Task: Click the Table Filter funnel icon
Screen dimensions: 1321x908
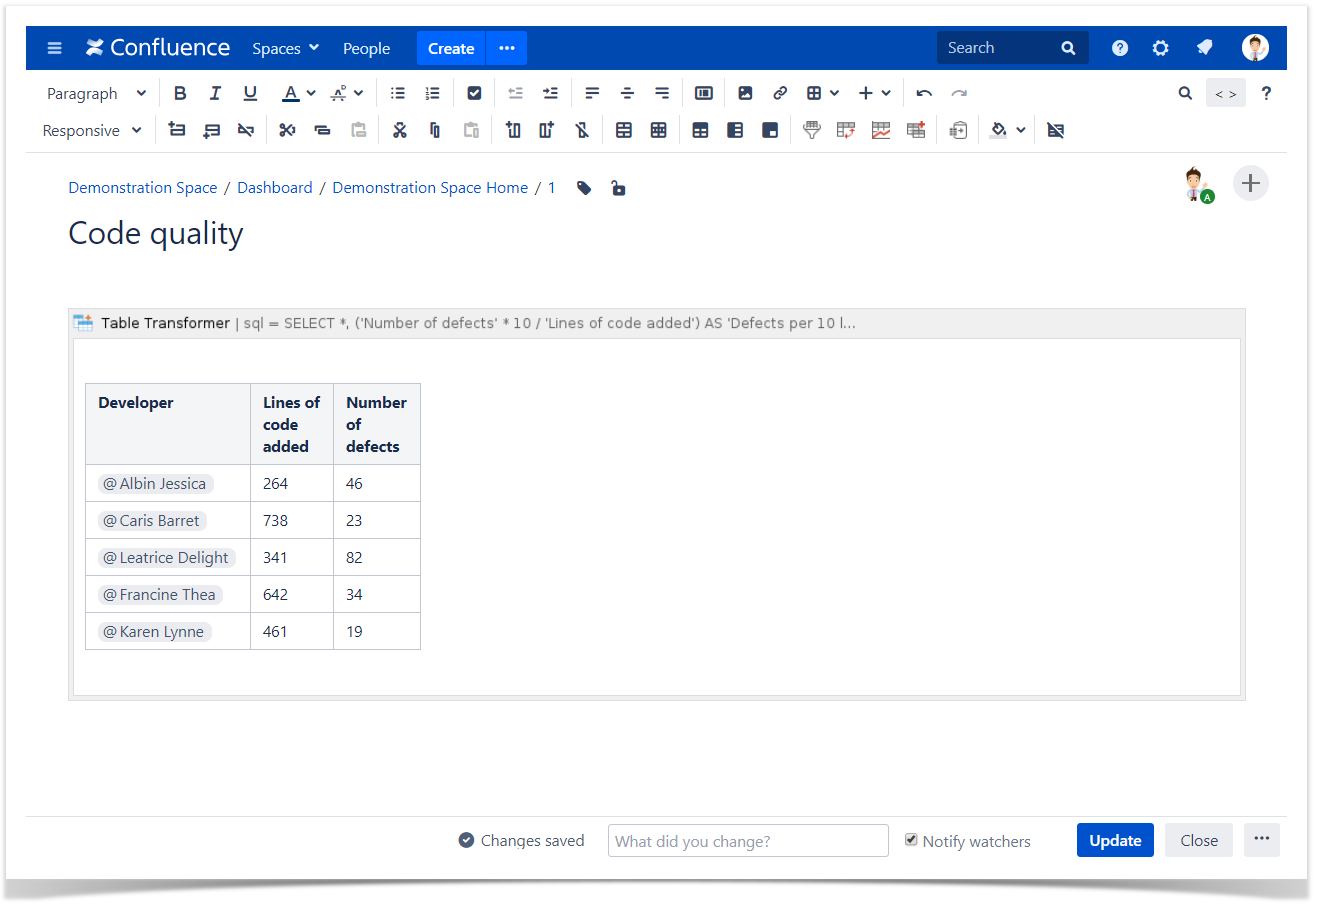Action: point(812,130)
